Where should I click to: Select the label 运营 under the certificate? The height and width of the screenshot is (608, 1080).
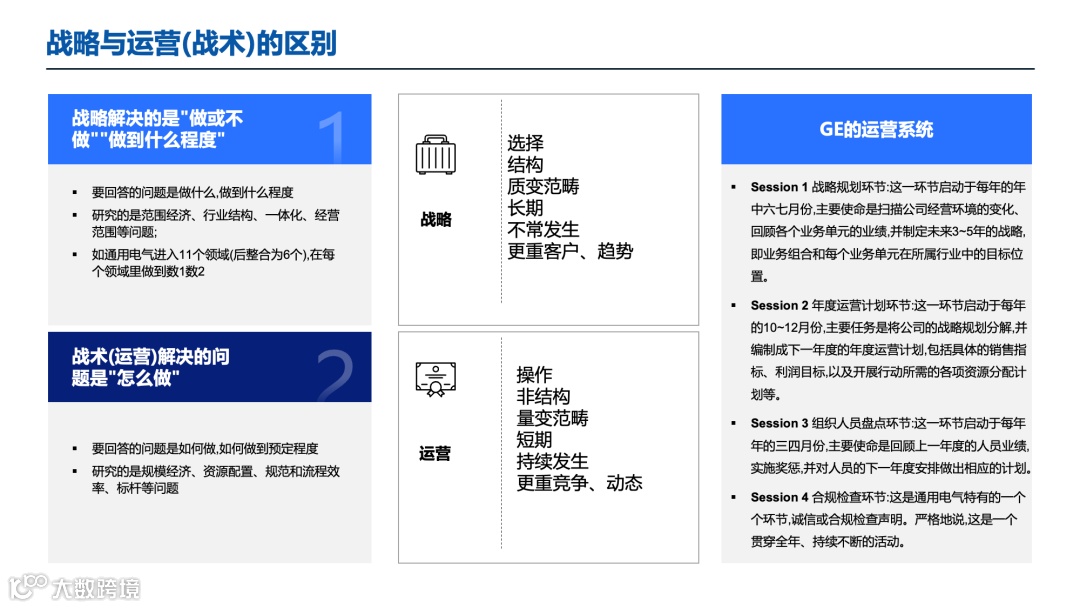[435, 454]
